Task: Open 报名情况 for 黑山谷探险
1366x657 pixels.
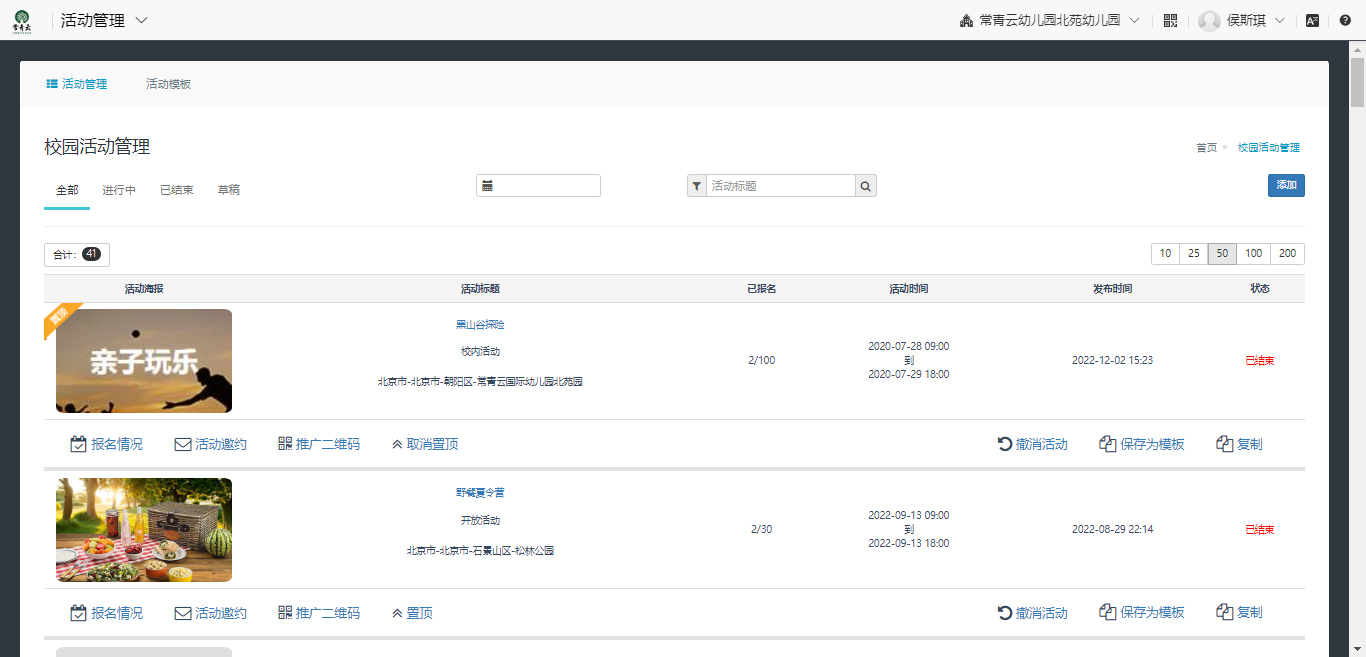Action: pyautogui.click(x=106, y=444)
